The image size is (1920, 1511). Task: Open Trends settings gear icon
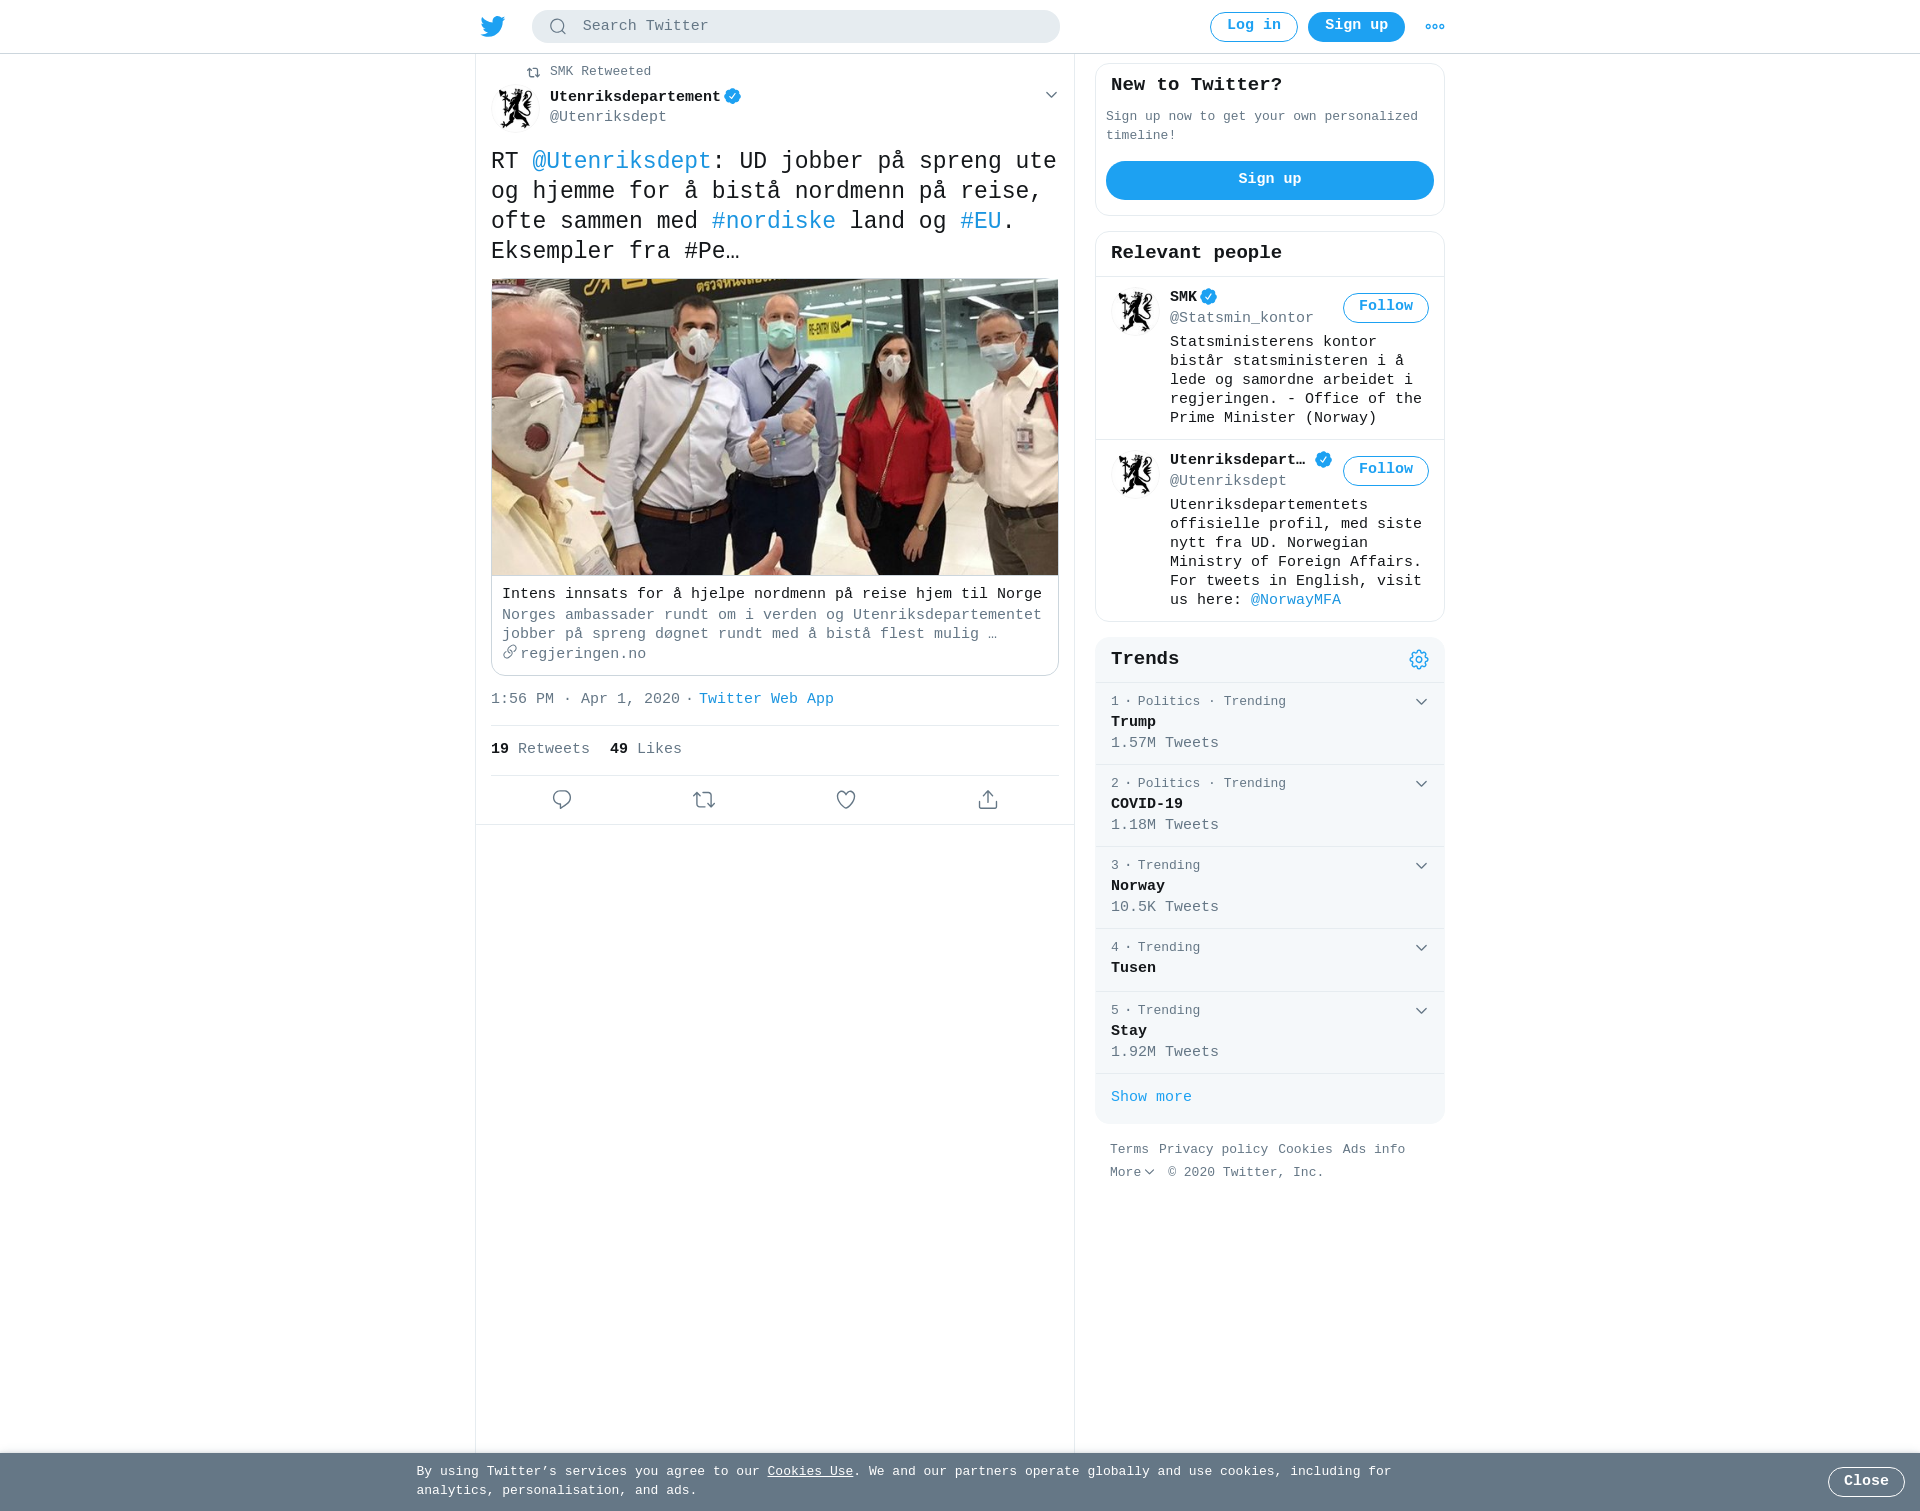1419,659
